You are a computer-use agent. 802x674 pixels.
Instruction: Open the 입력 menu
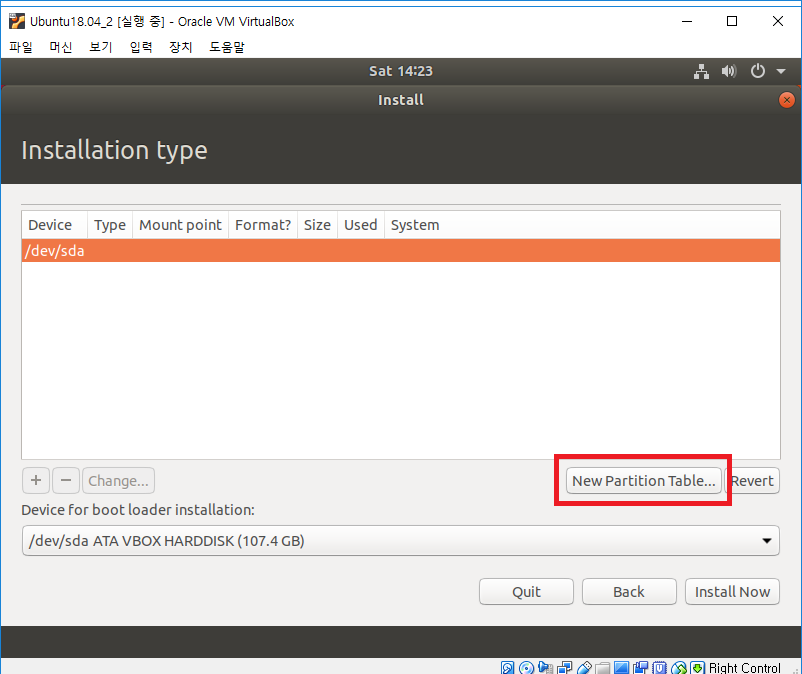(141, 47)
